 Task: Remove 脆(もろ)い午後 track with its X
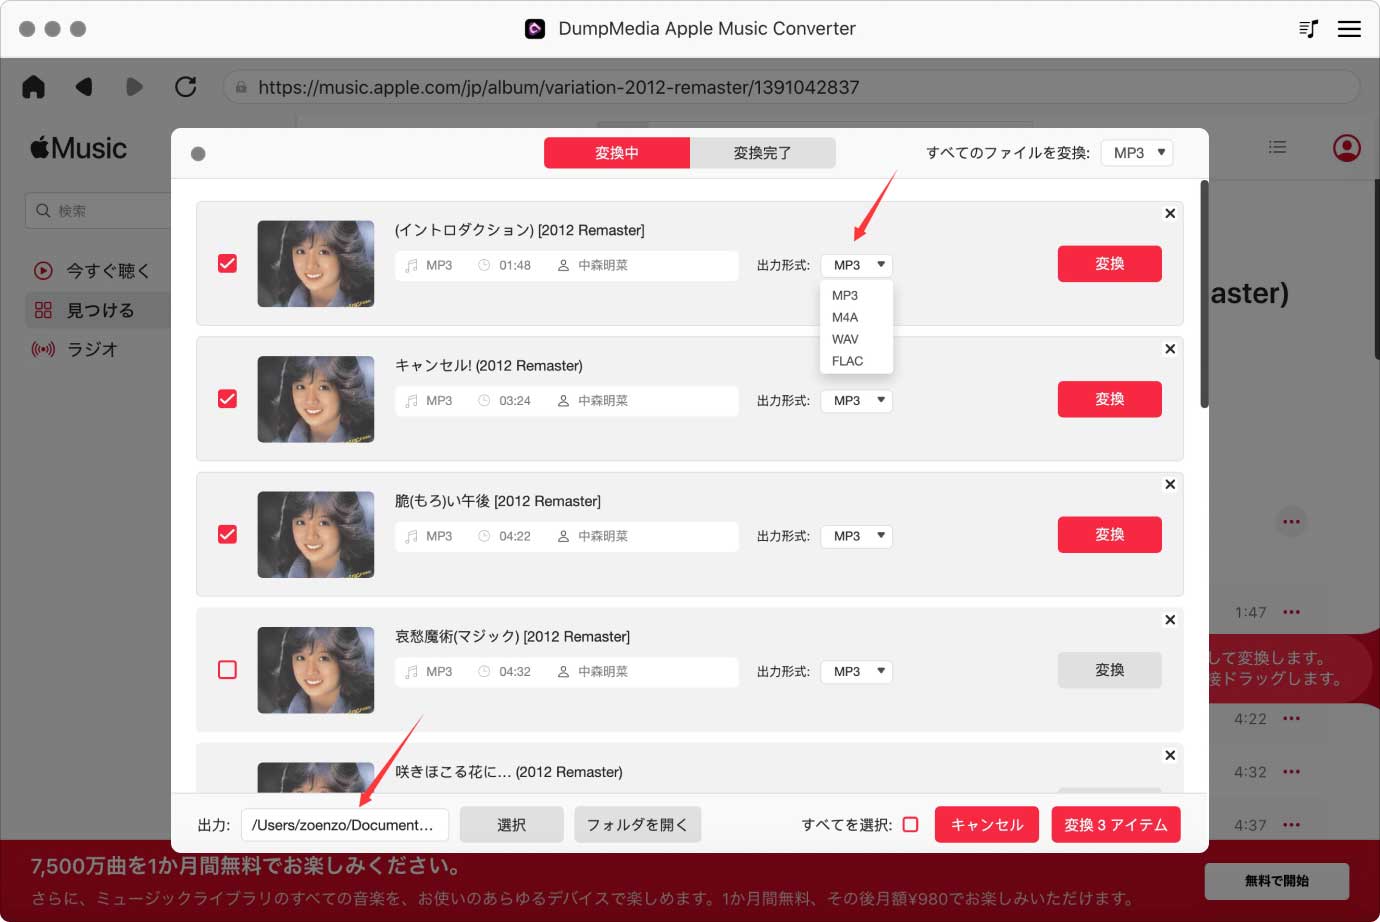click(x=1170, y=484)
